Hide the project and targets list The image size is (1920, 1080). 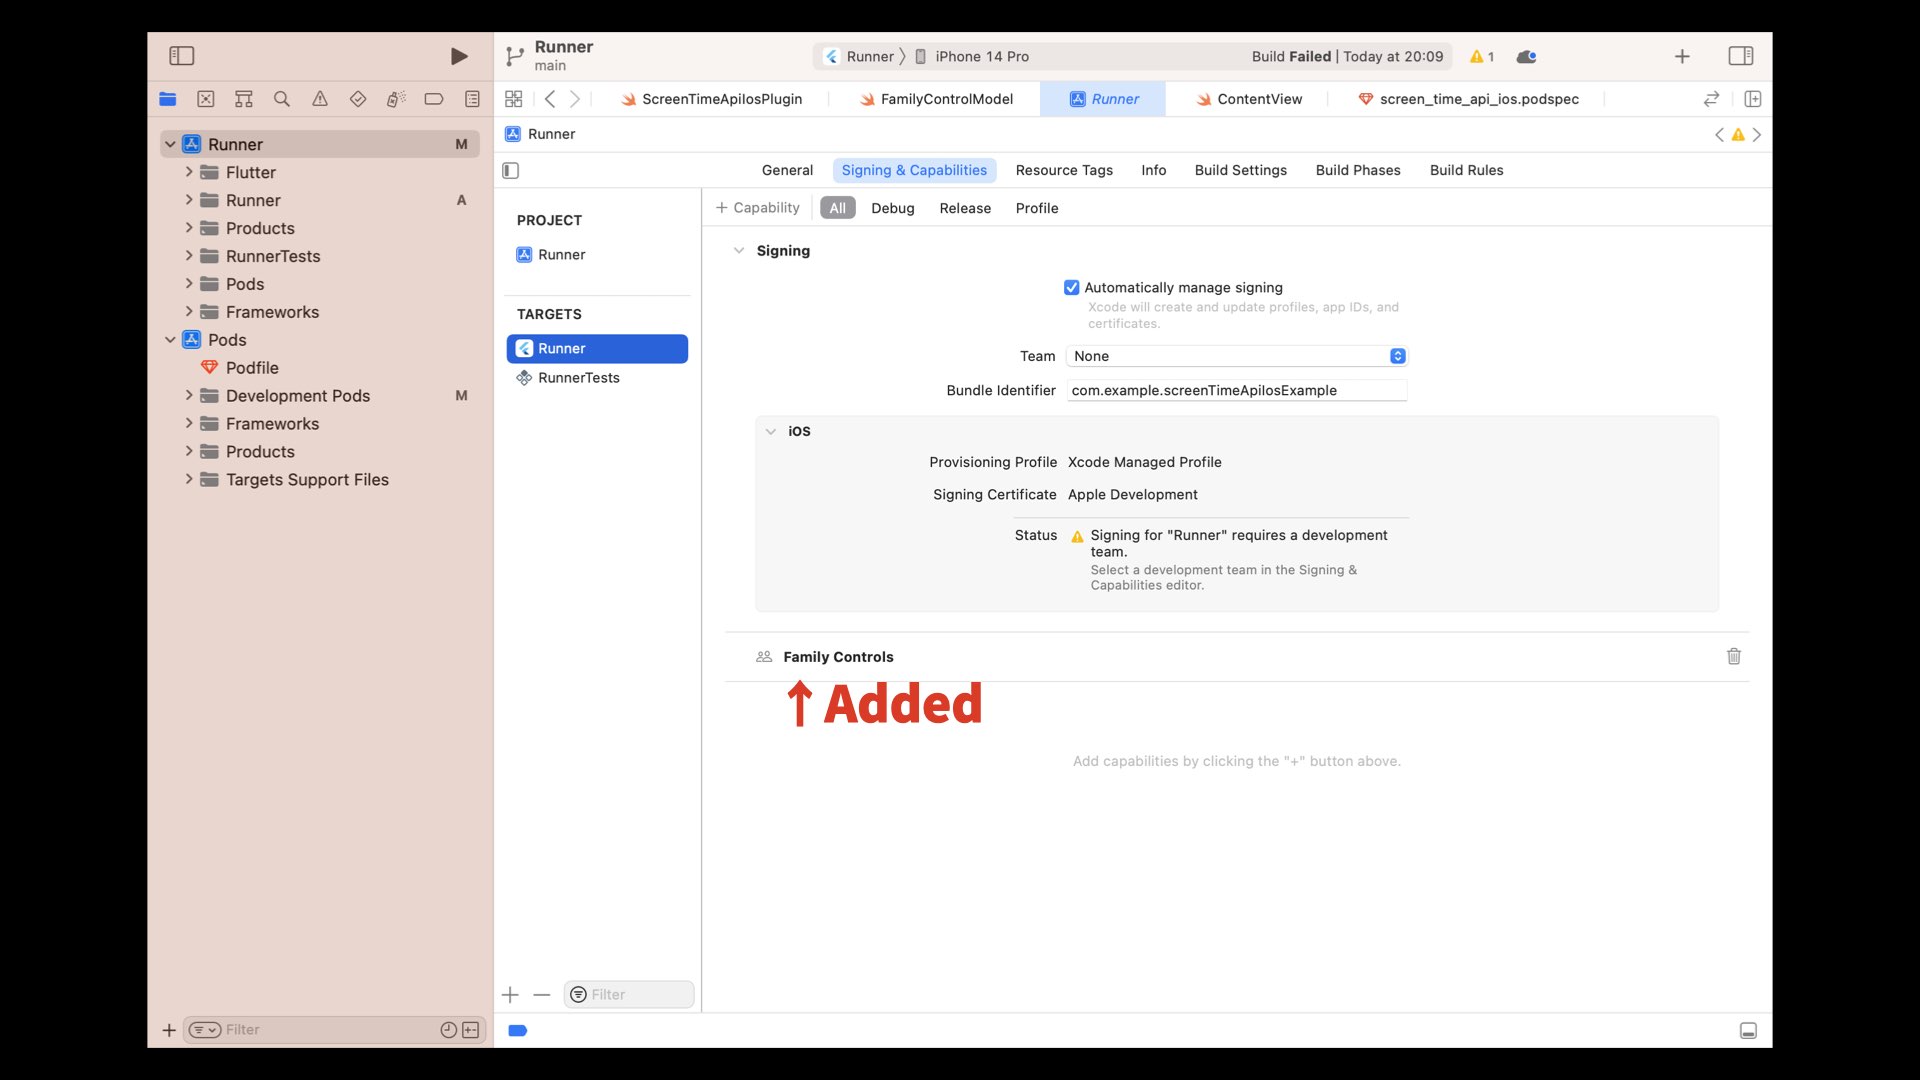click(x=511, y=171)
